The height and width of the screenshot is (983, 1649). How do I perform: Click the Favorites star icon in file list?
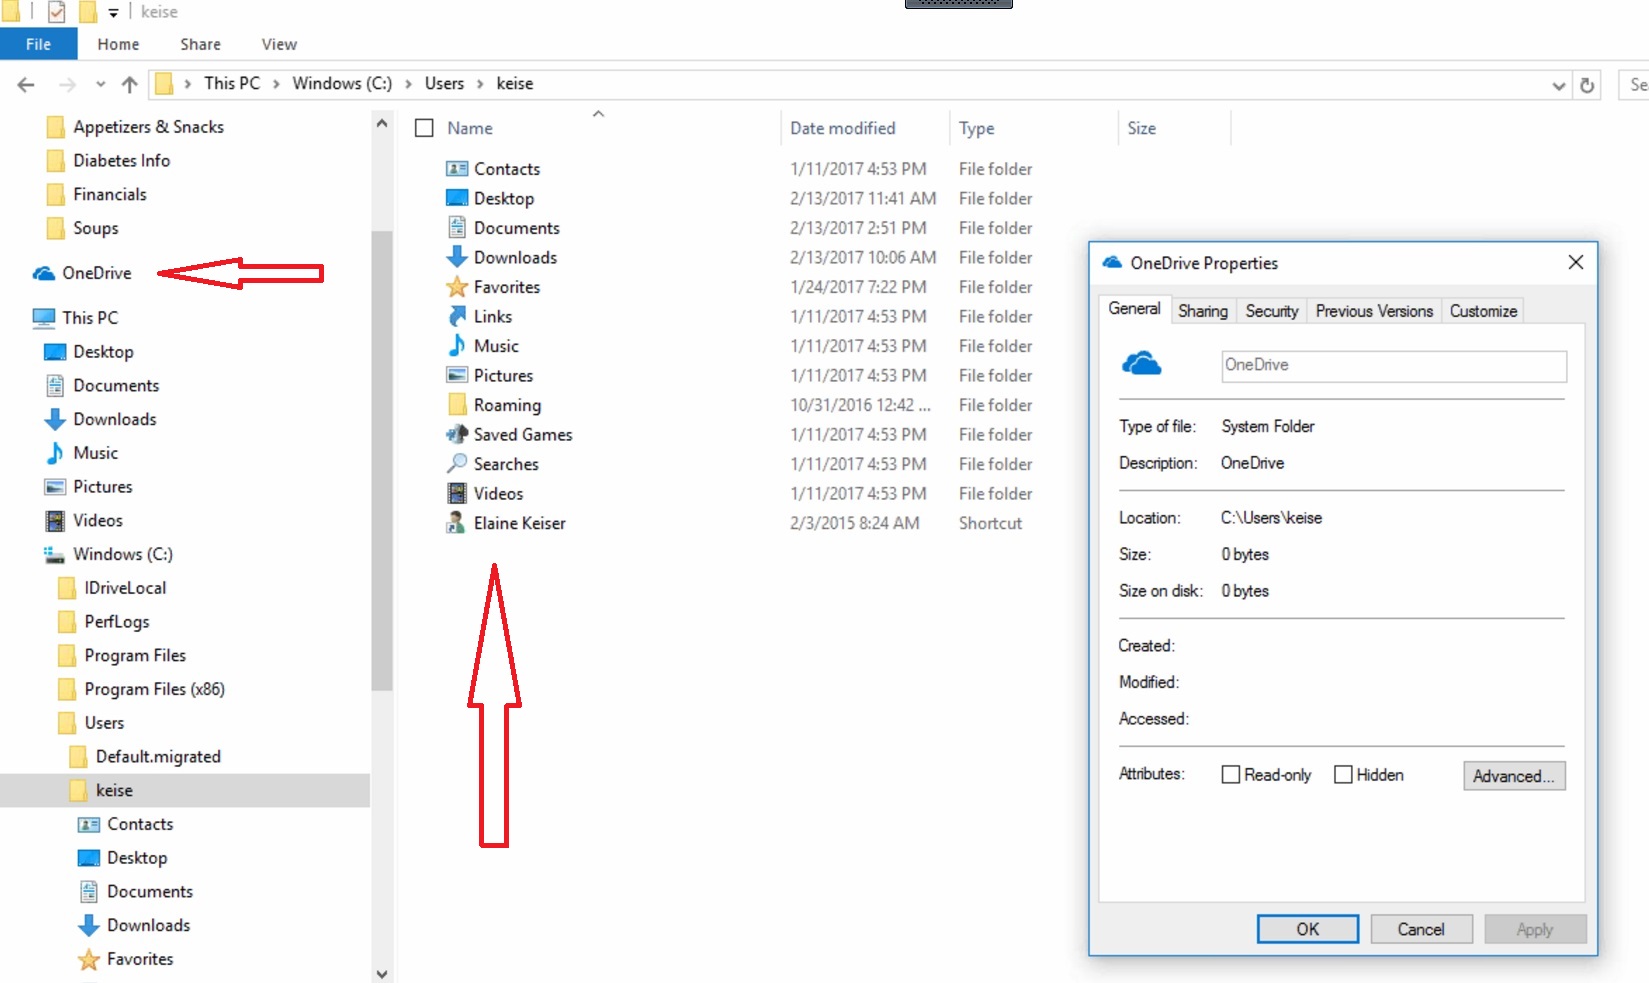457,287
